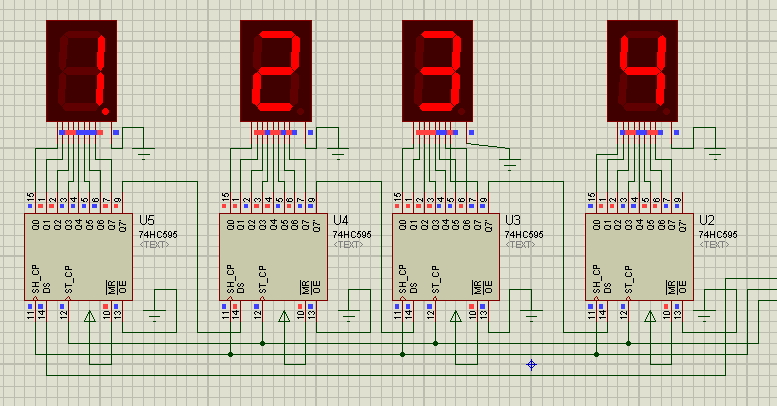Select the ground symbol beside the display showing 1

[144, 153]
